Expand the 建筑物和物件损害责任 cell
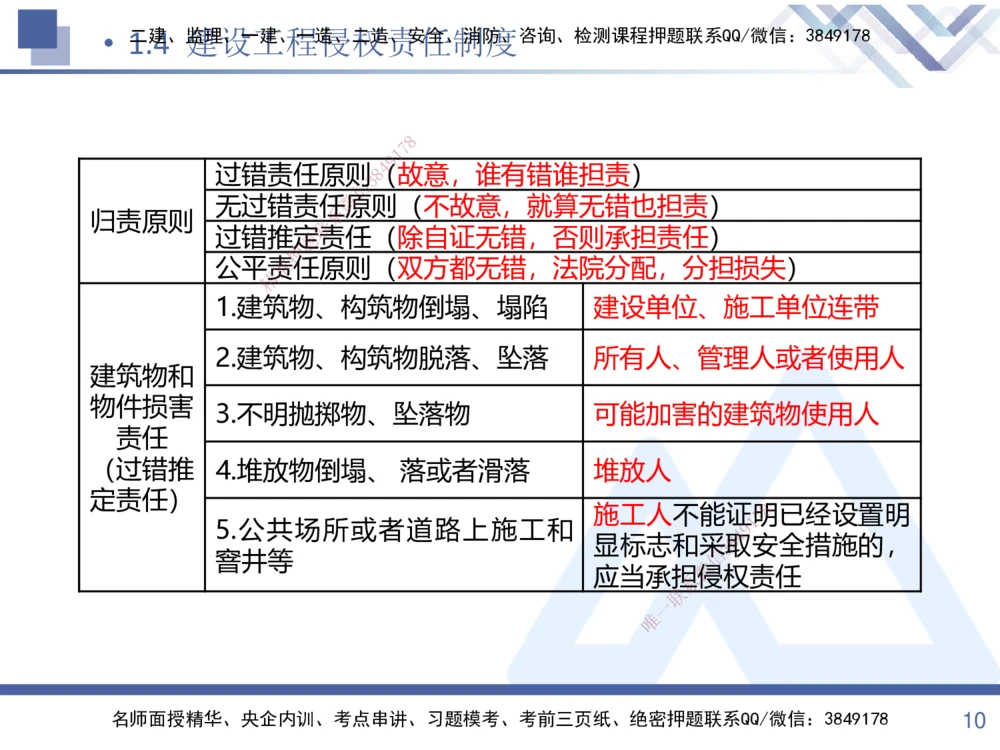The image size is (1000, 750). (x=140, y=436)
